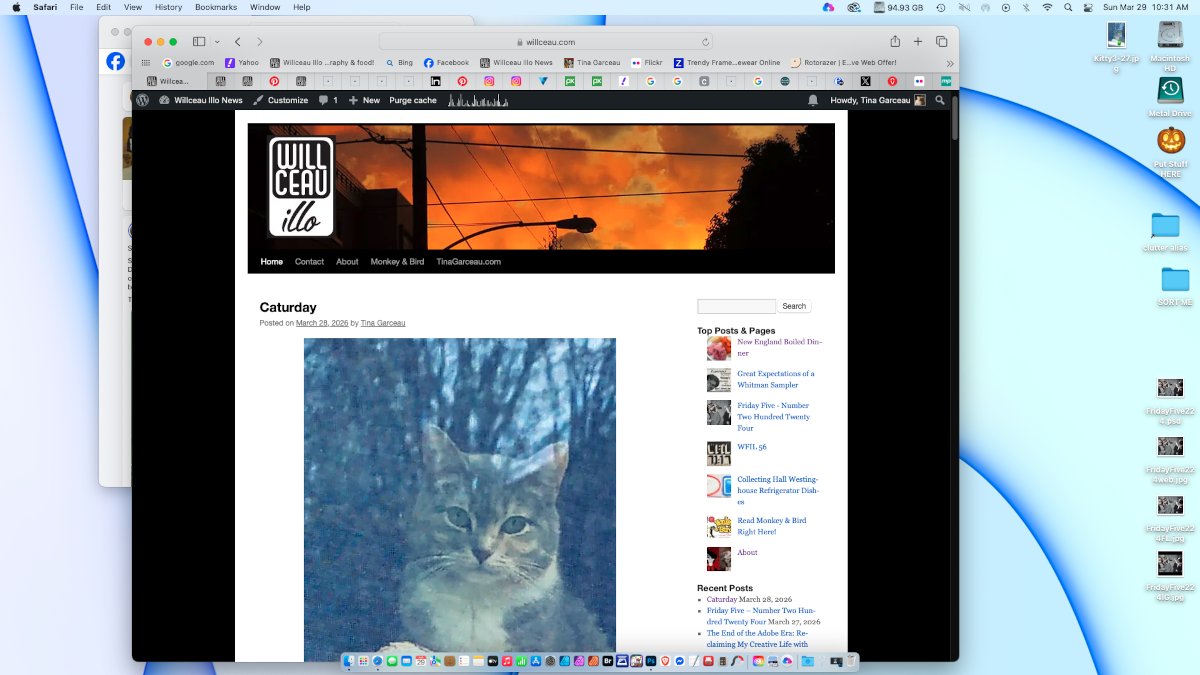Open a new tab with plus icon

918,42
